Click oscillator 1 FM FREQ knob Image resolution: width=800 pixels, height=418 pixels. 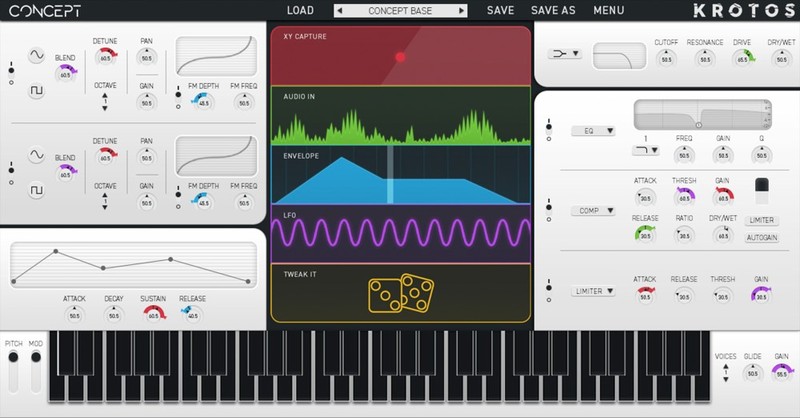(x=244, y=103)
